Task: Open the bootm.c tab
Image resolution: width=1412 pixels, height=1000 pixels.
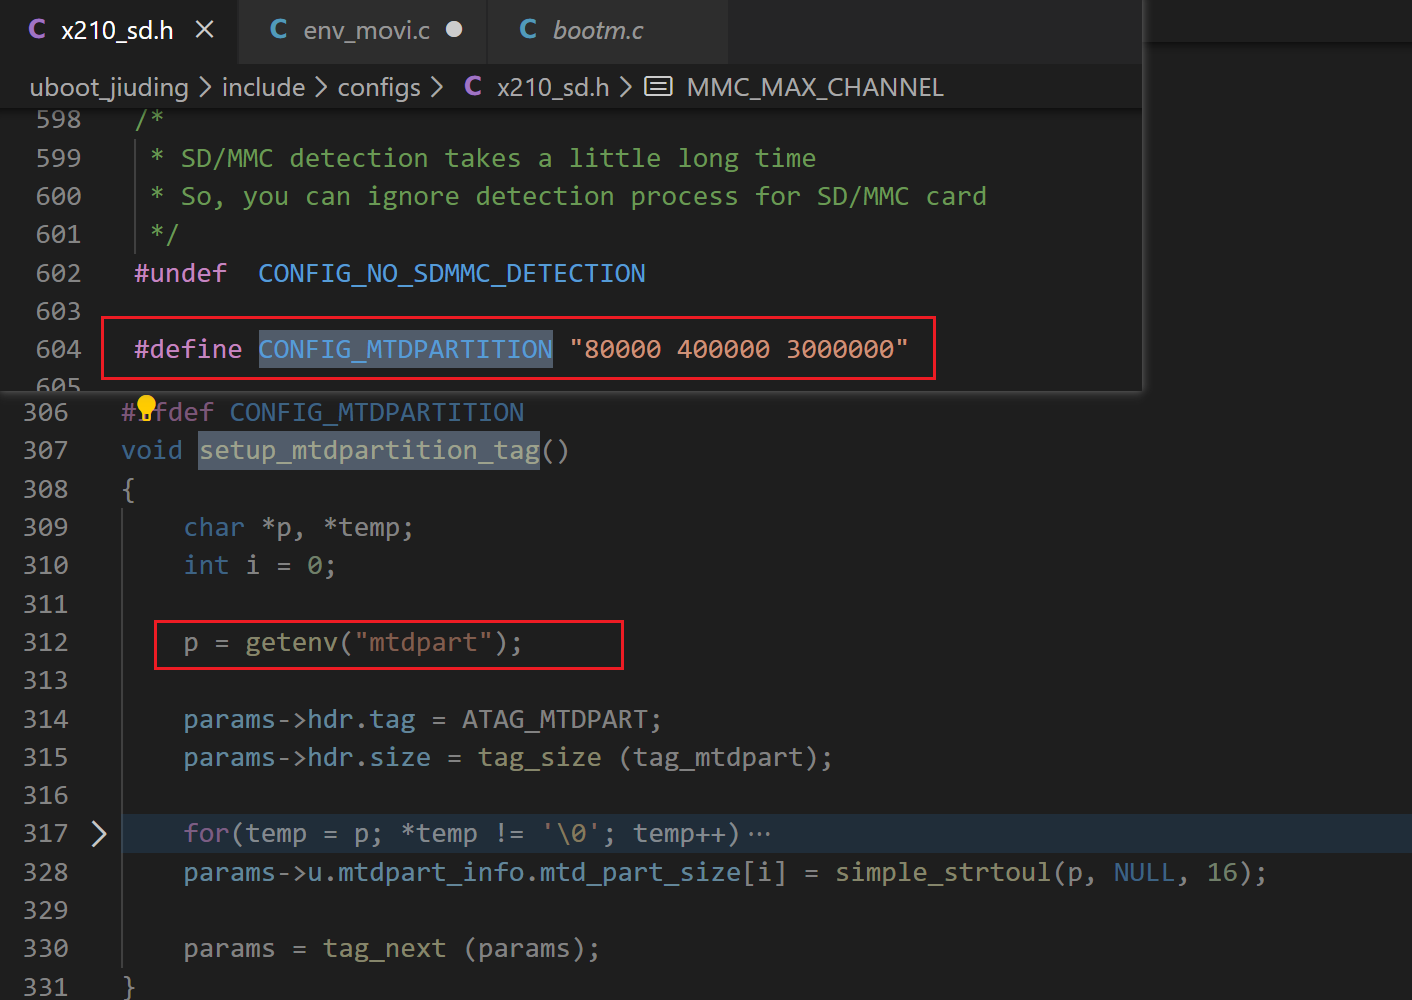Action: coord(598,30)
